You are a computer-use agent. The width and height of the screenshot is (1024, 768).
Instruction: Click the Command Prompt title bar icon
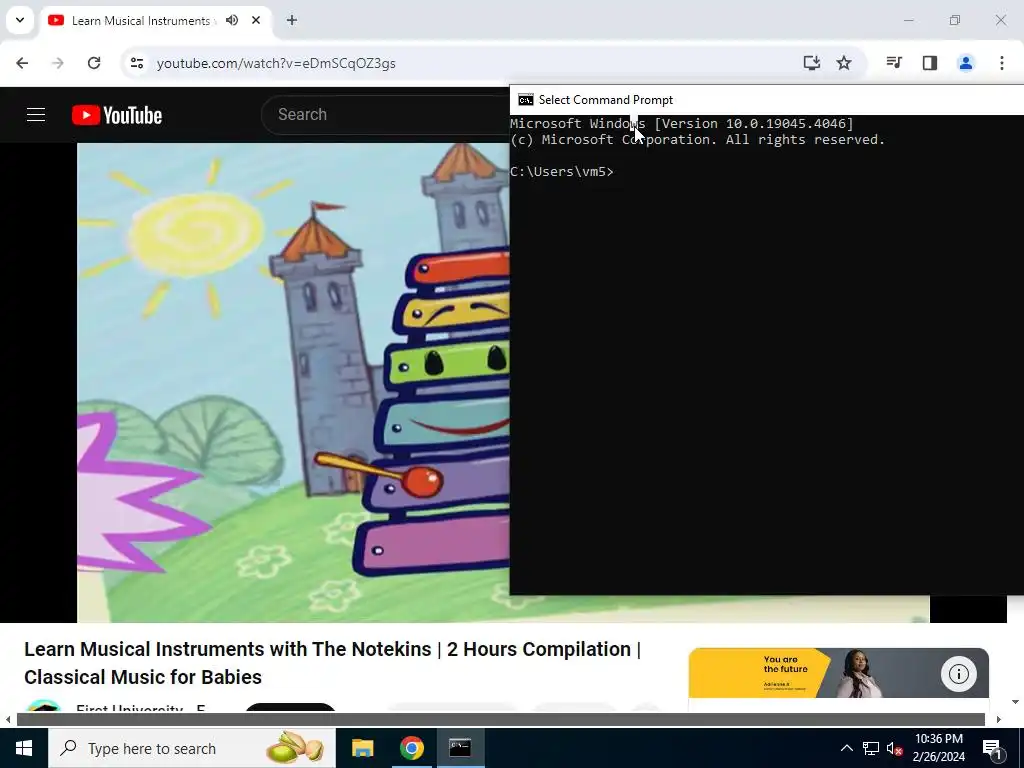pyautogui.click(x=526, y=100)
